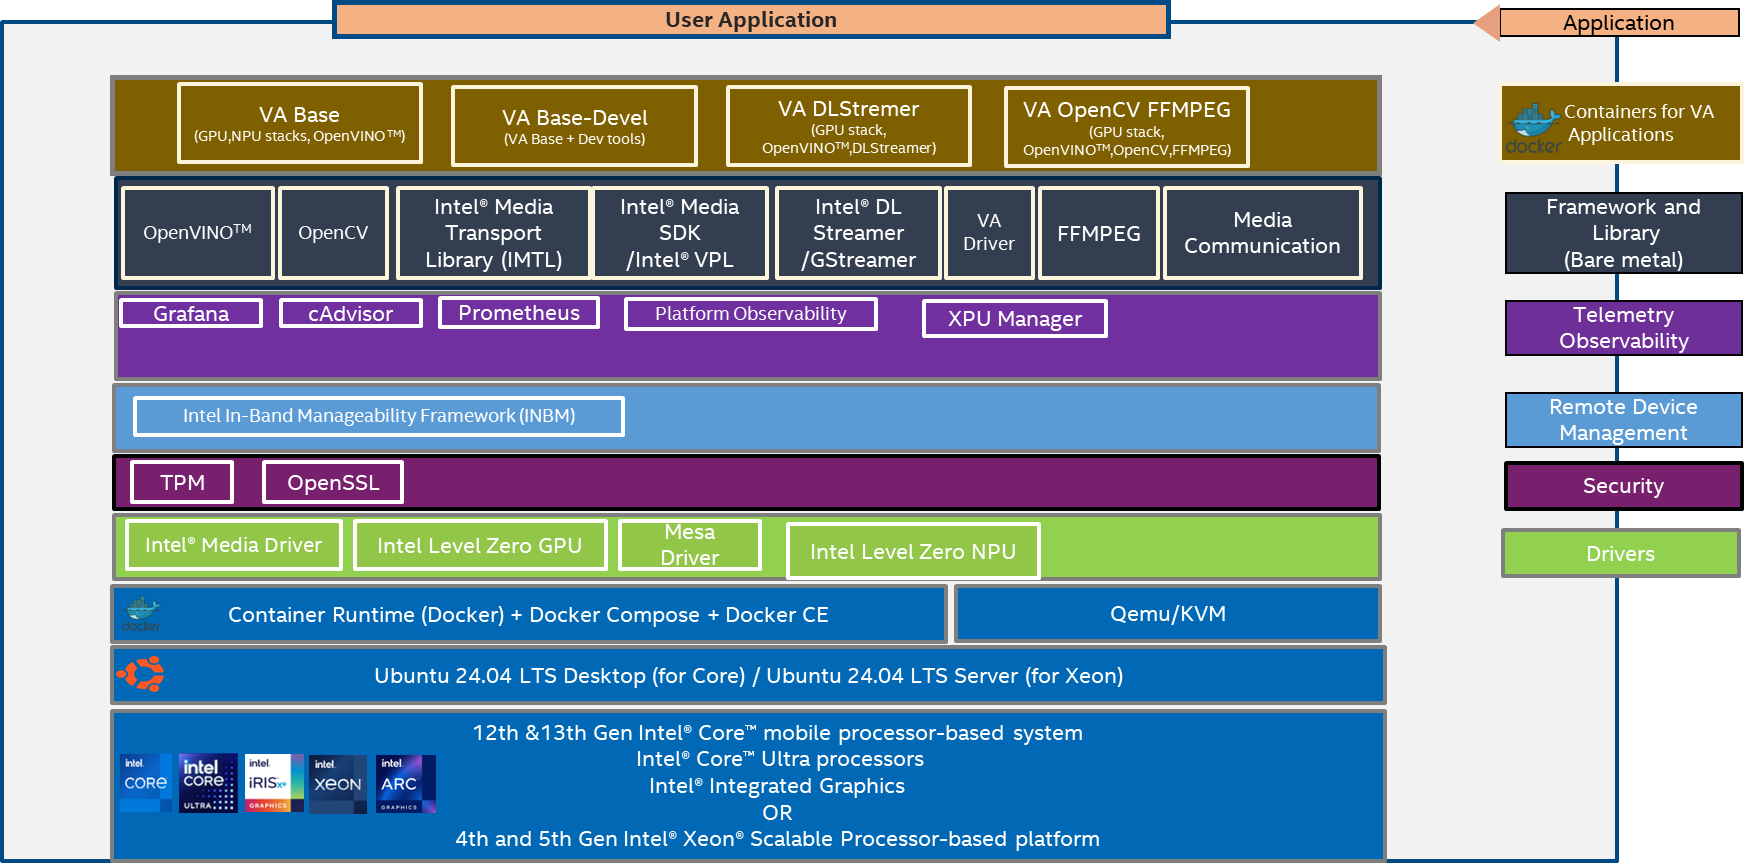The width and height of the screenshot is (1744, 866).
Task: Select the Grafana telemetry box
Action: pos(191,313)
